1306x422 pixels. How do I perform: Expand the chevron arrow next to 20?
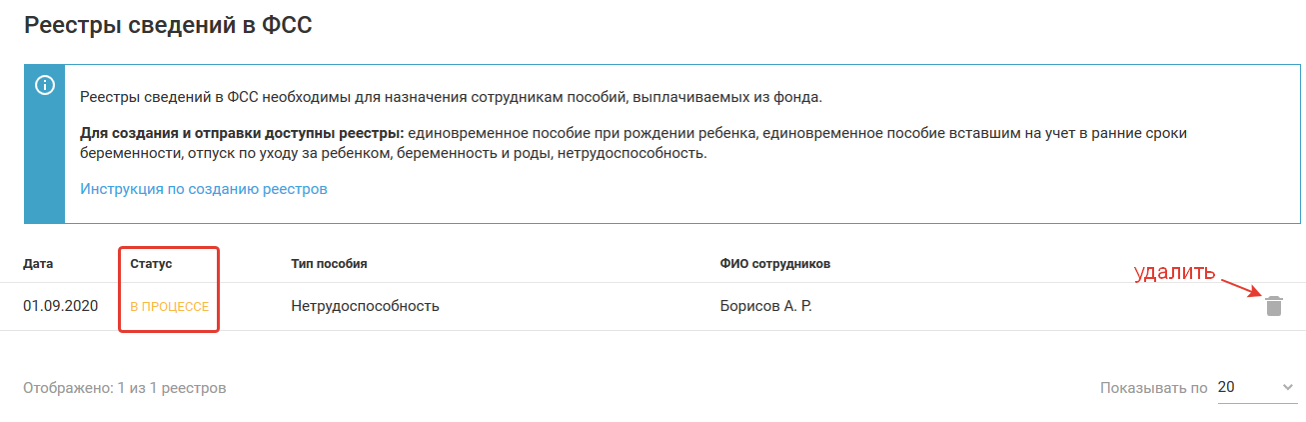point(1286,388)
